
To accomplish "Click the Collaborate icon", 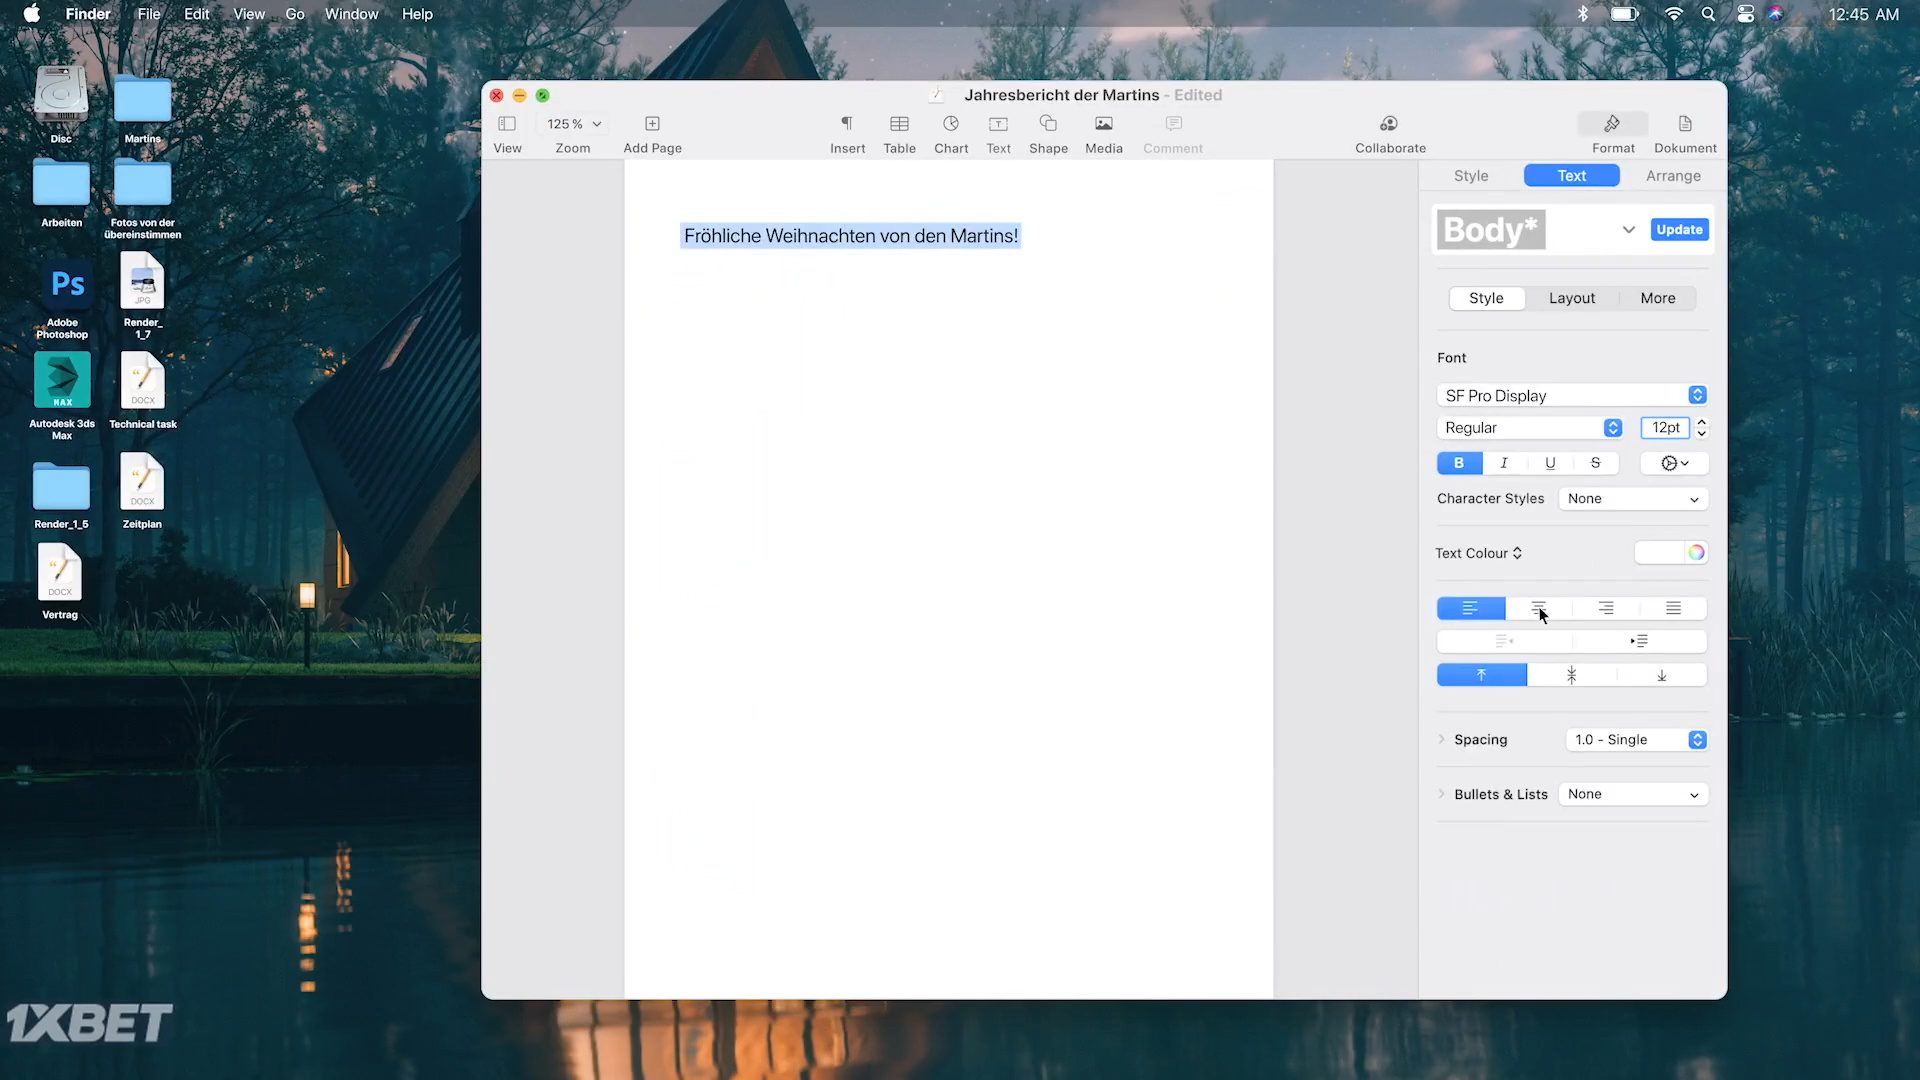I will pos(1389,124).
